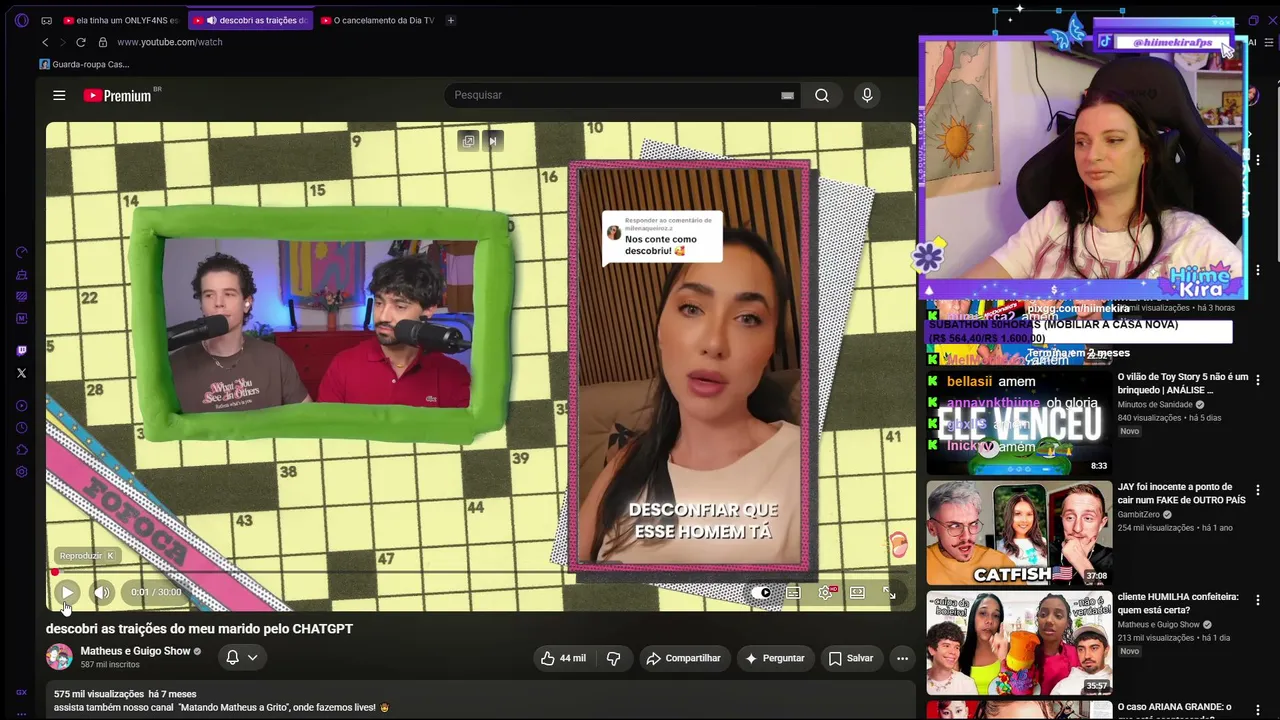Open options menu for 'JAY foi inocente' video
The image size is (1280, 720).
point(1258,490)
